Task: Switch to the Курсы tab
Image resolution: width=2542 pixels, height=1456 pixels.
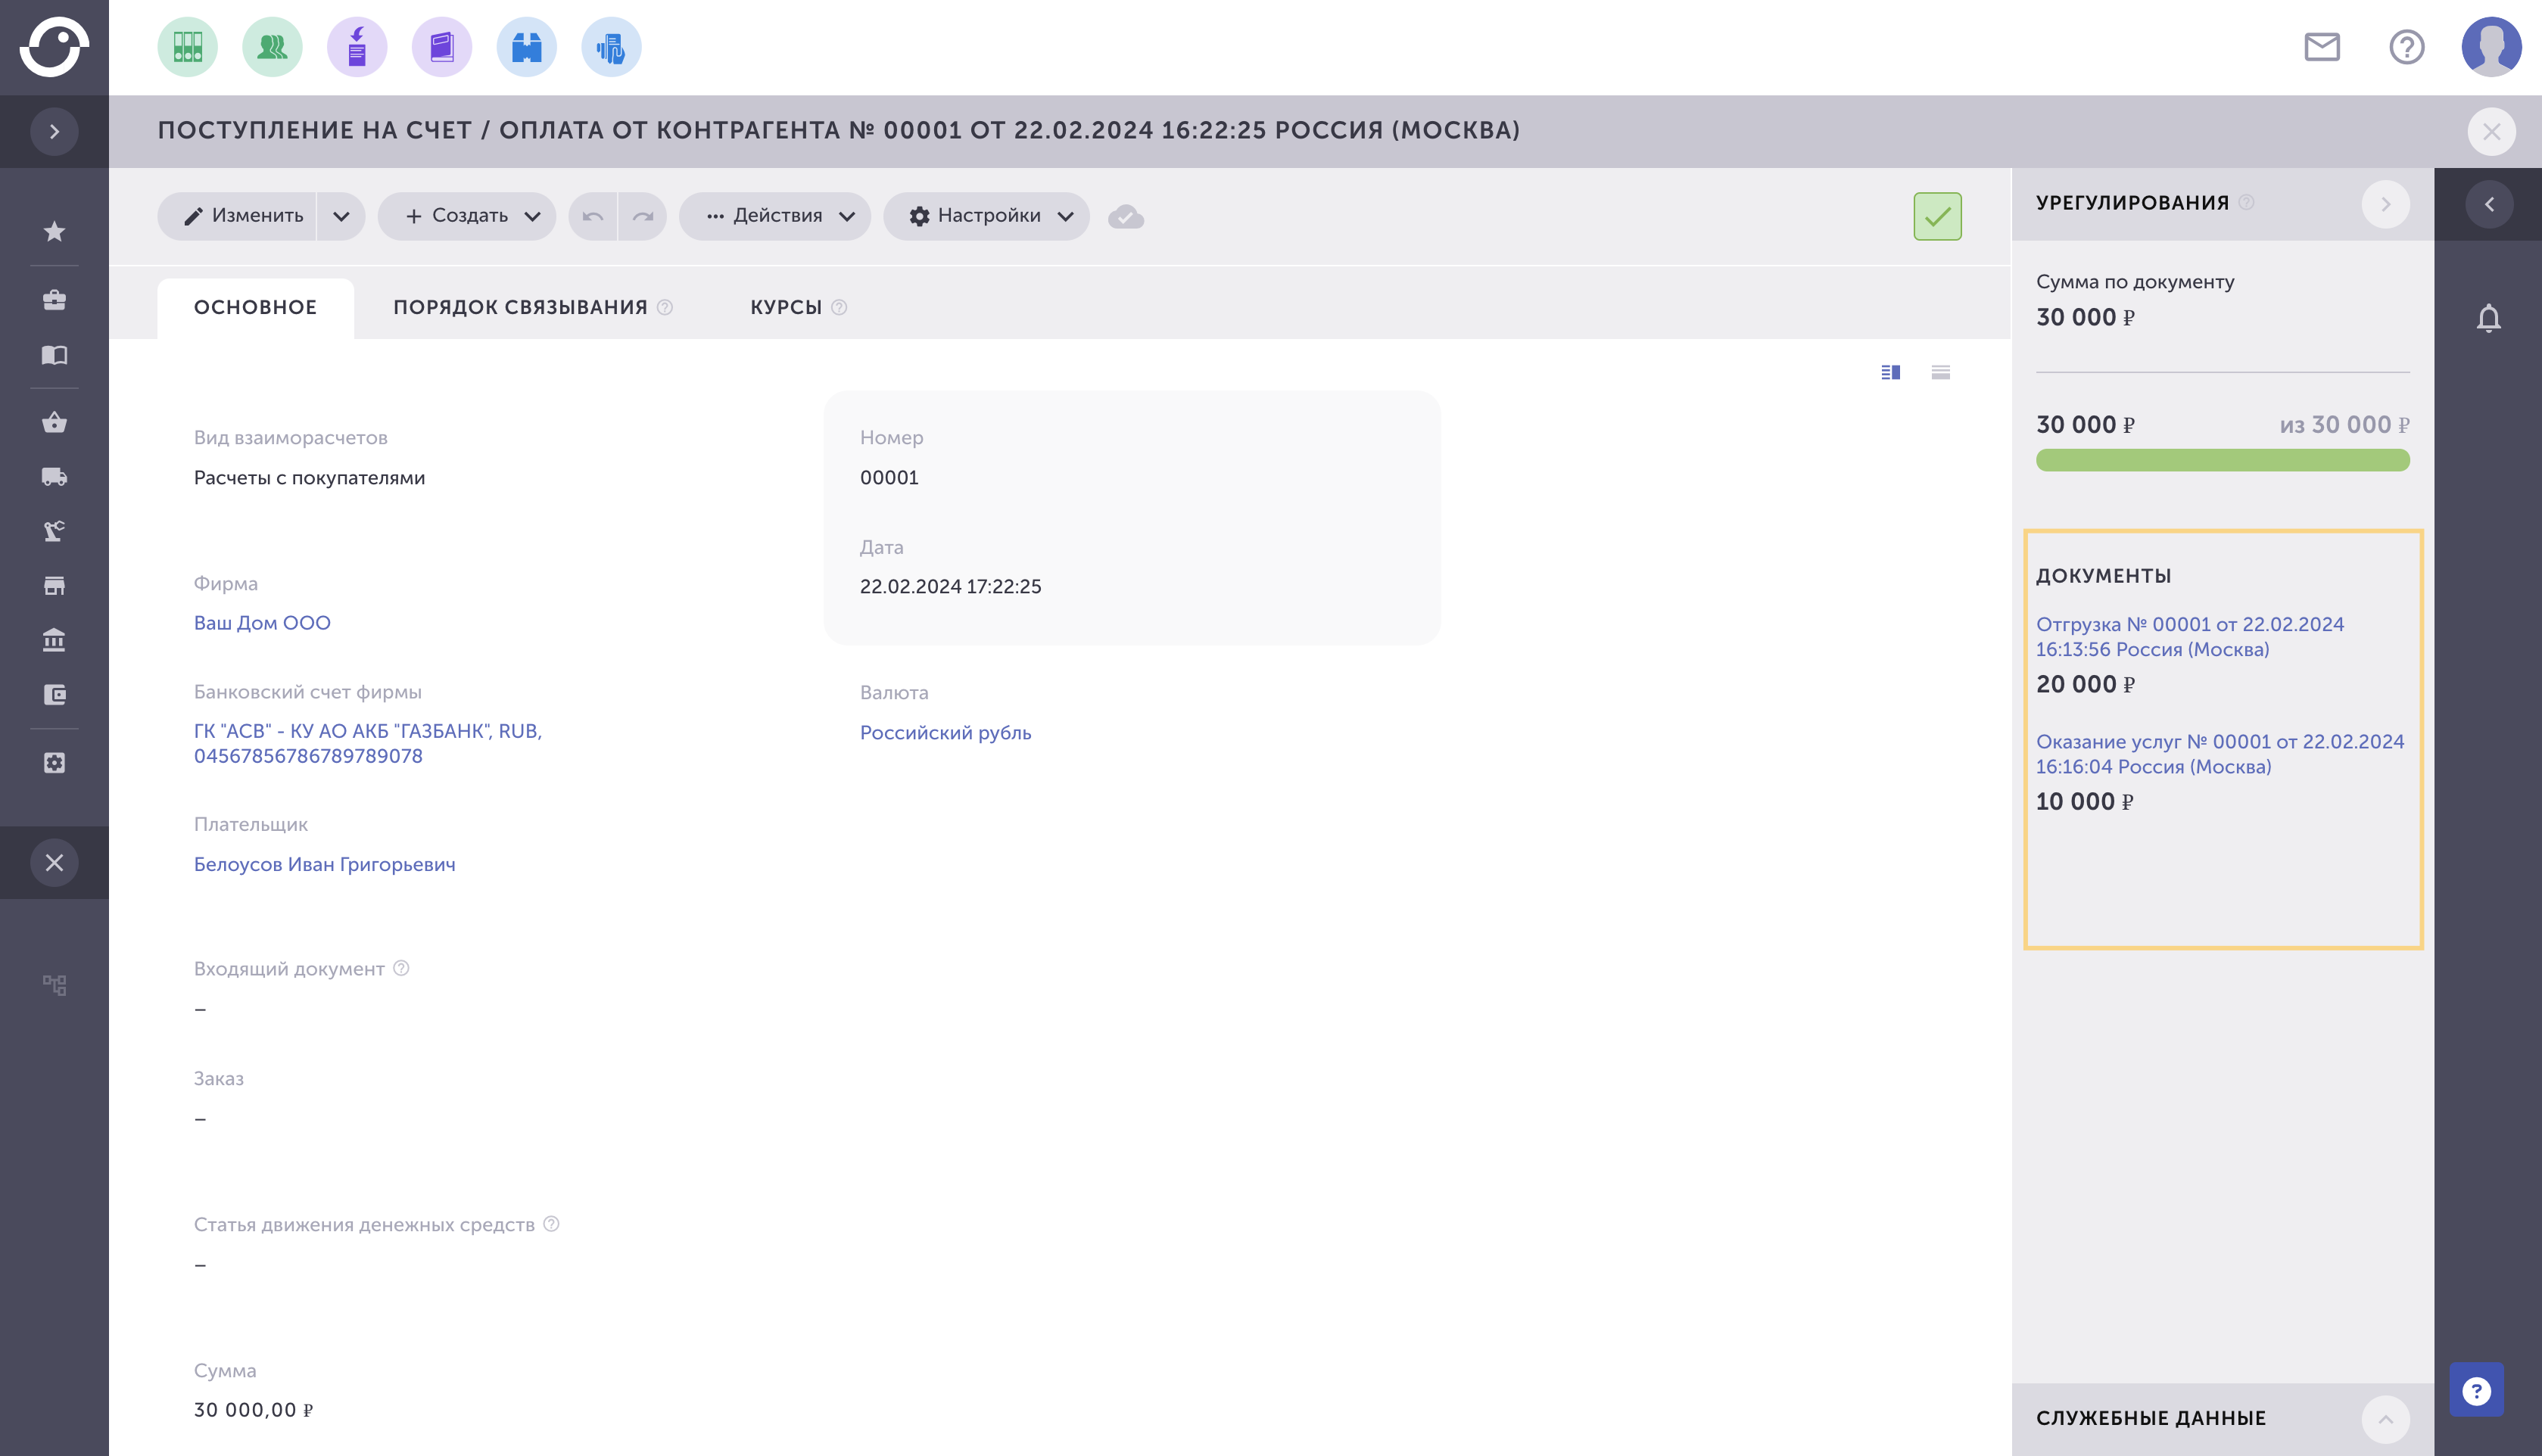Action: point(786,308)
